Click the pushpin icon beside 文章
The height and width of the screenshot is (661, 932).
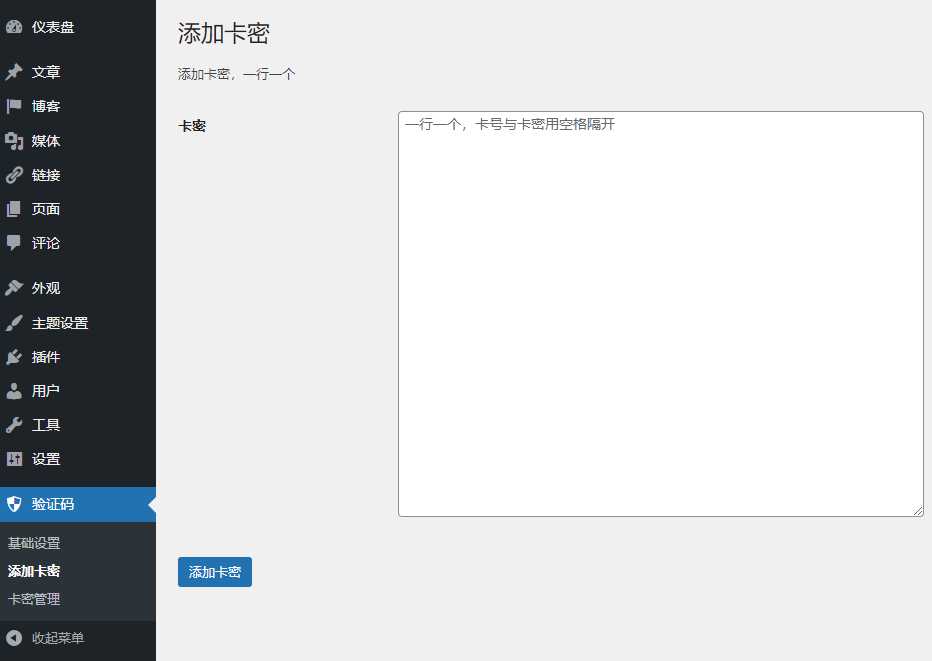click(x=14, y=72)
